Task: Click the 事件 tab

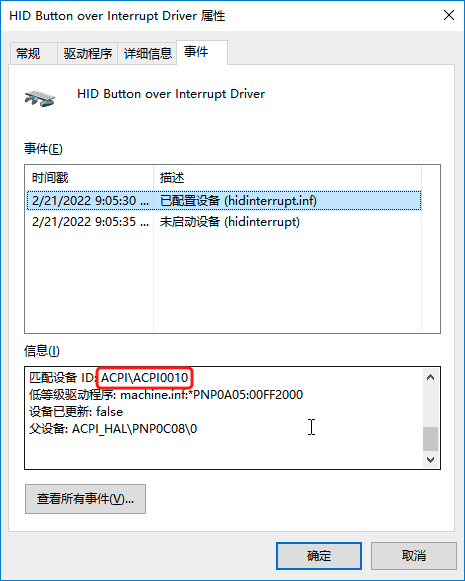Action: (202, 52)
